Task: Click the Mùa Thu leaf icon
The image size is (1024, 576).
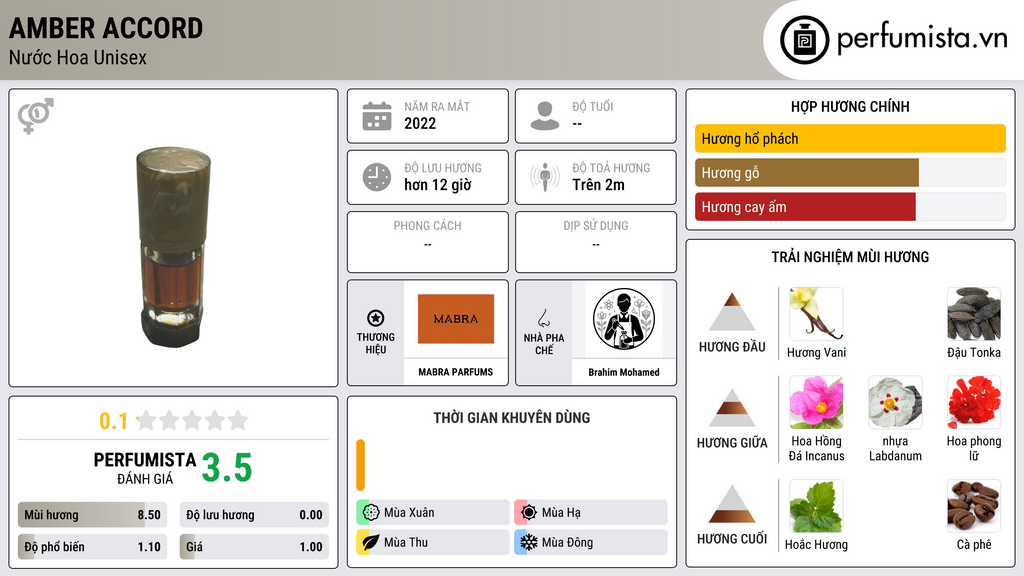Action: click(371, 542)
